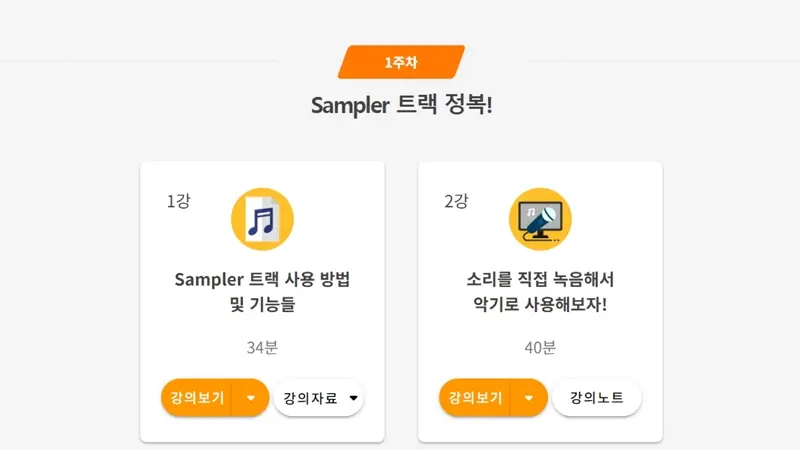
Task: Click the 40분 duration text
Action: point(540,347)
